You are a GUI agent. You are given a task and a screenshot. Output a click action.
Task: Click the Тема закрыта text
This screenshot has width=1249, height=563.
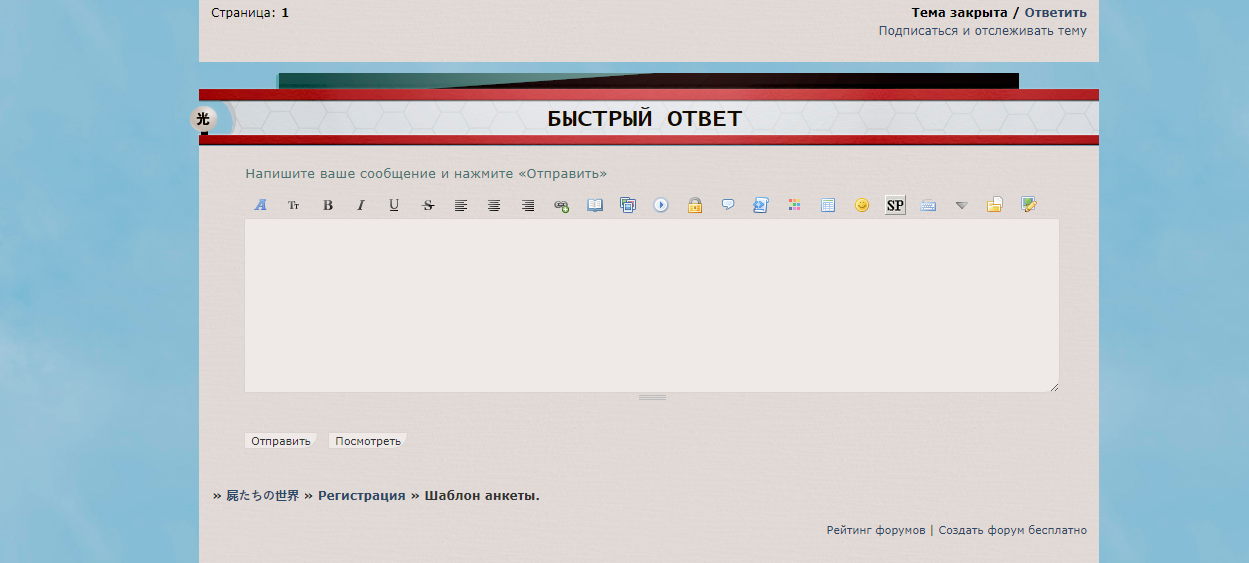coord(959,13)
